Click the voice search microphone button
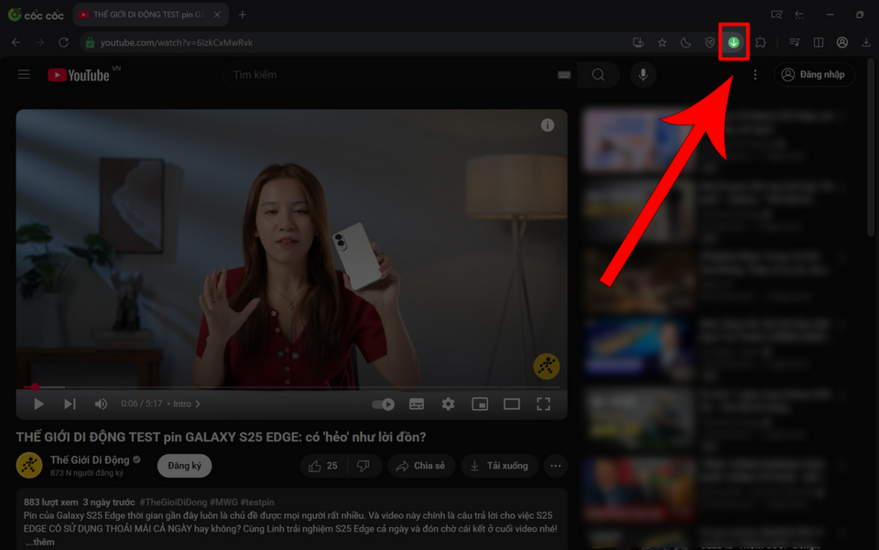This screenshot has height=550, width=879. tap(643, 75)
